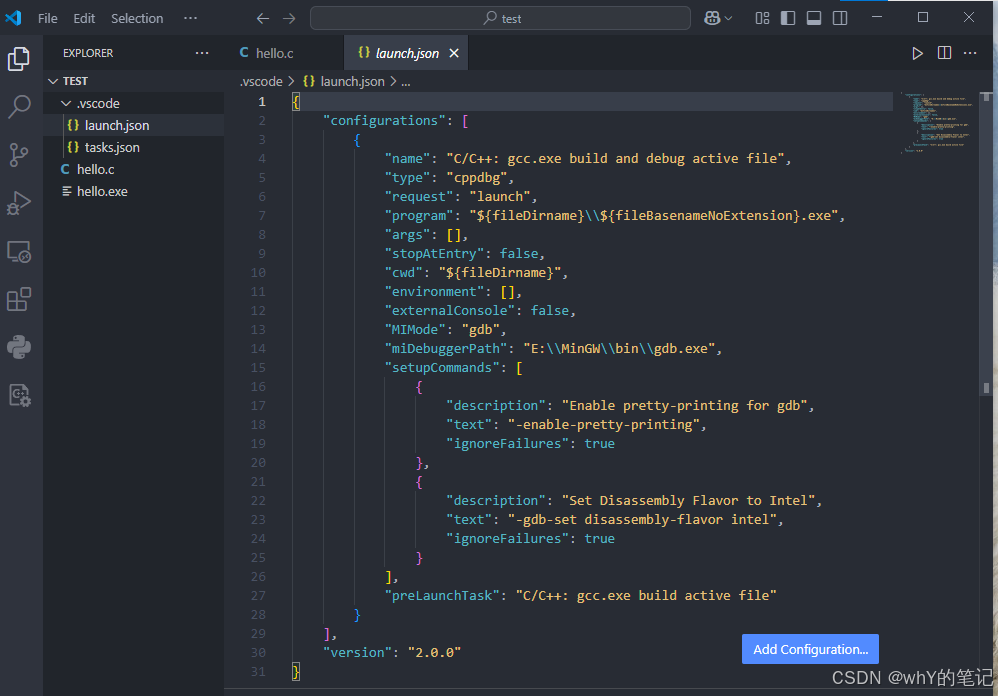Click the "setupCommands" key
998x696 pixels.
point(442,368)
